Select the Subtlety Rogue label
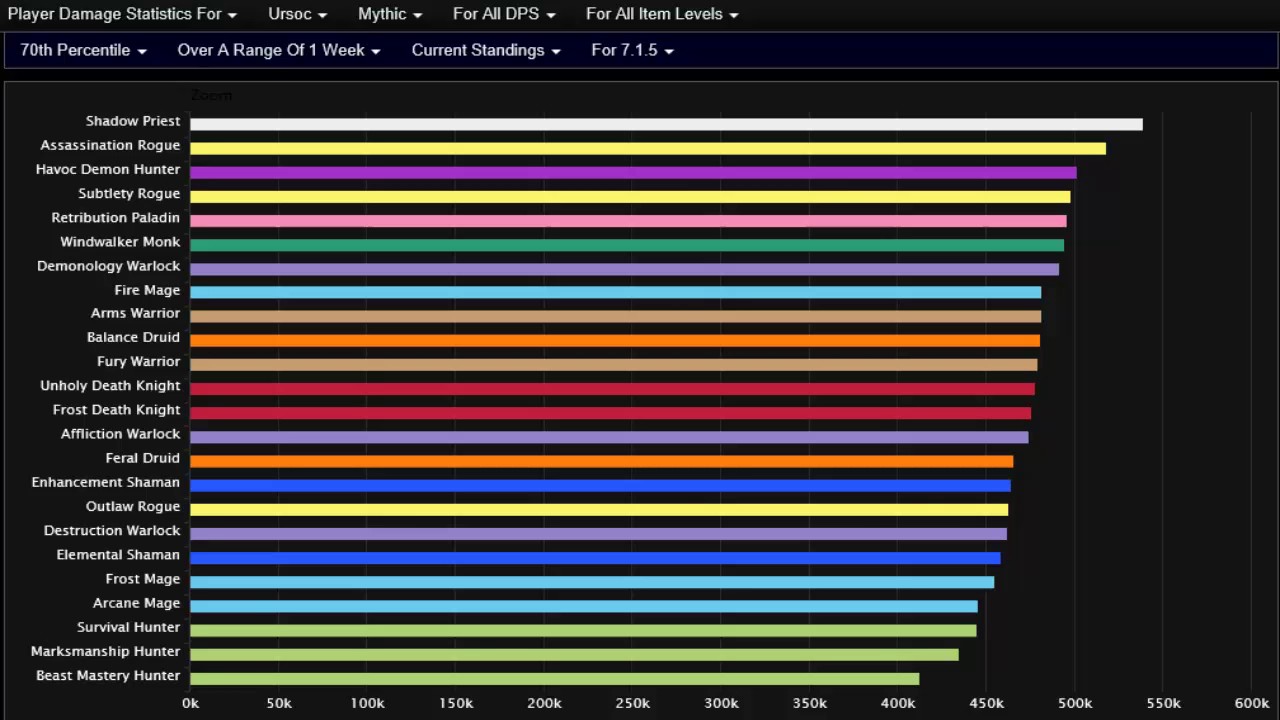The image size is (1280, 720). pos(129,193)
